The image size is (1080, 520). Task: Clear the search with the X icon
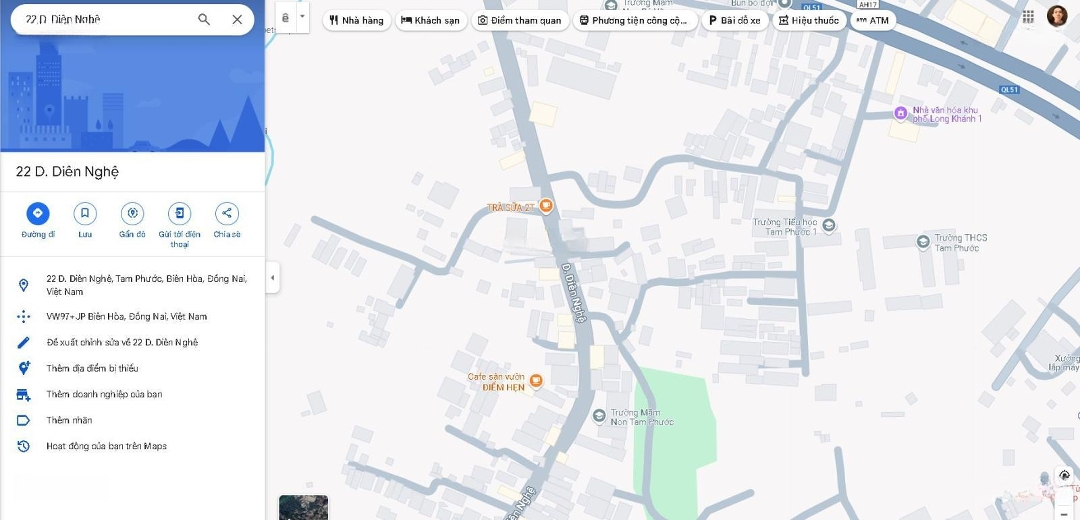click(x=237, y=19)
